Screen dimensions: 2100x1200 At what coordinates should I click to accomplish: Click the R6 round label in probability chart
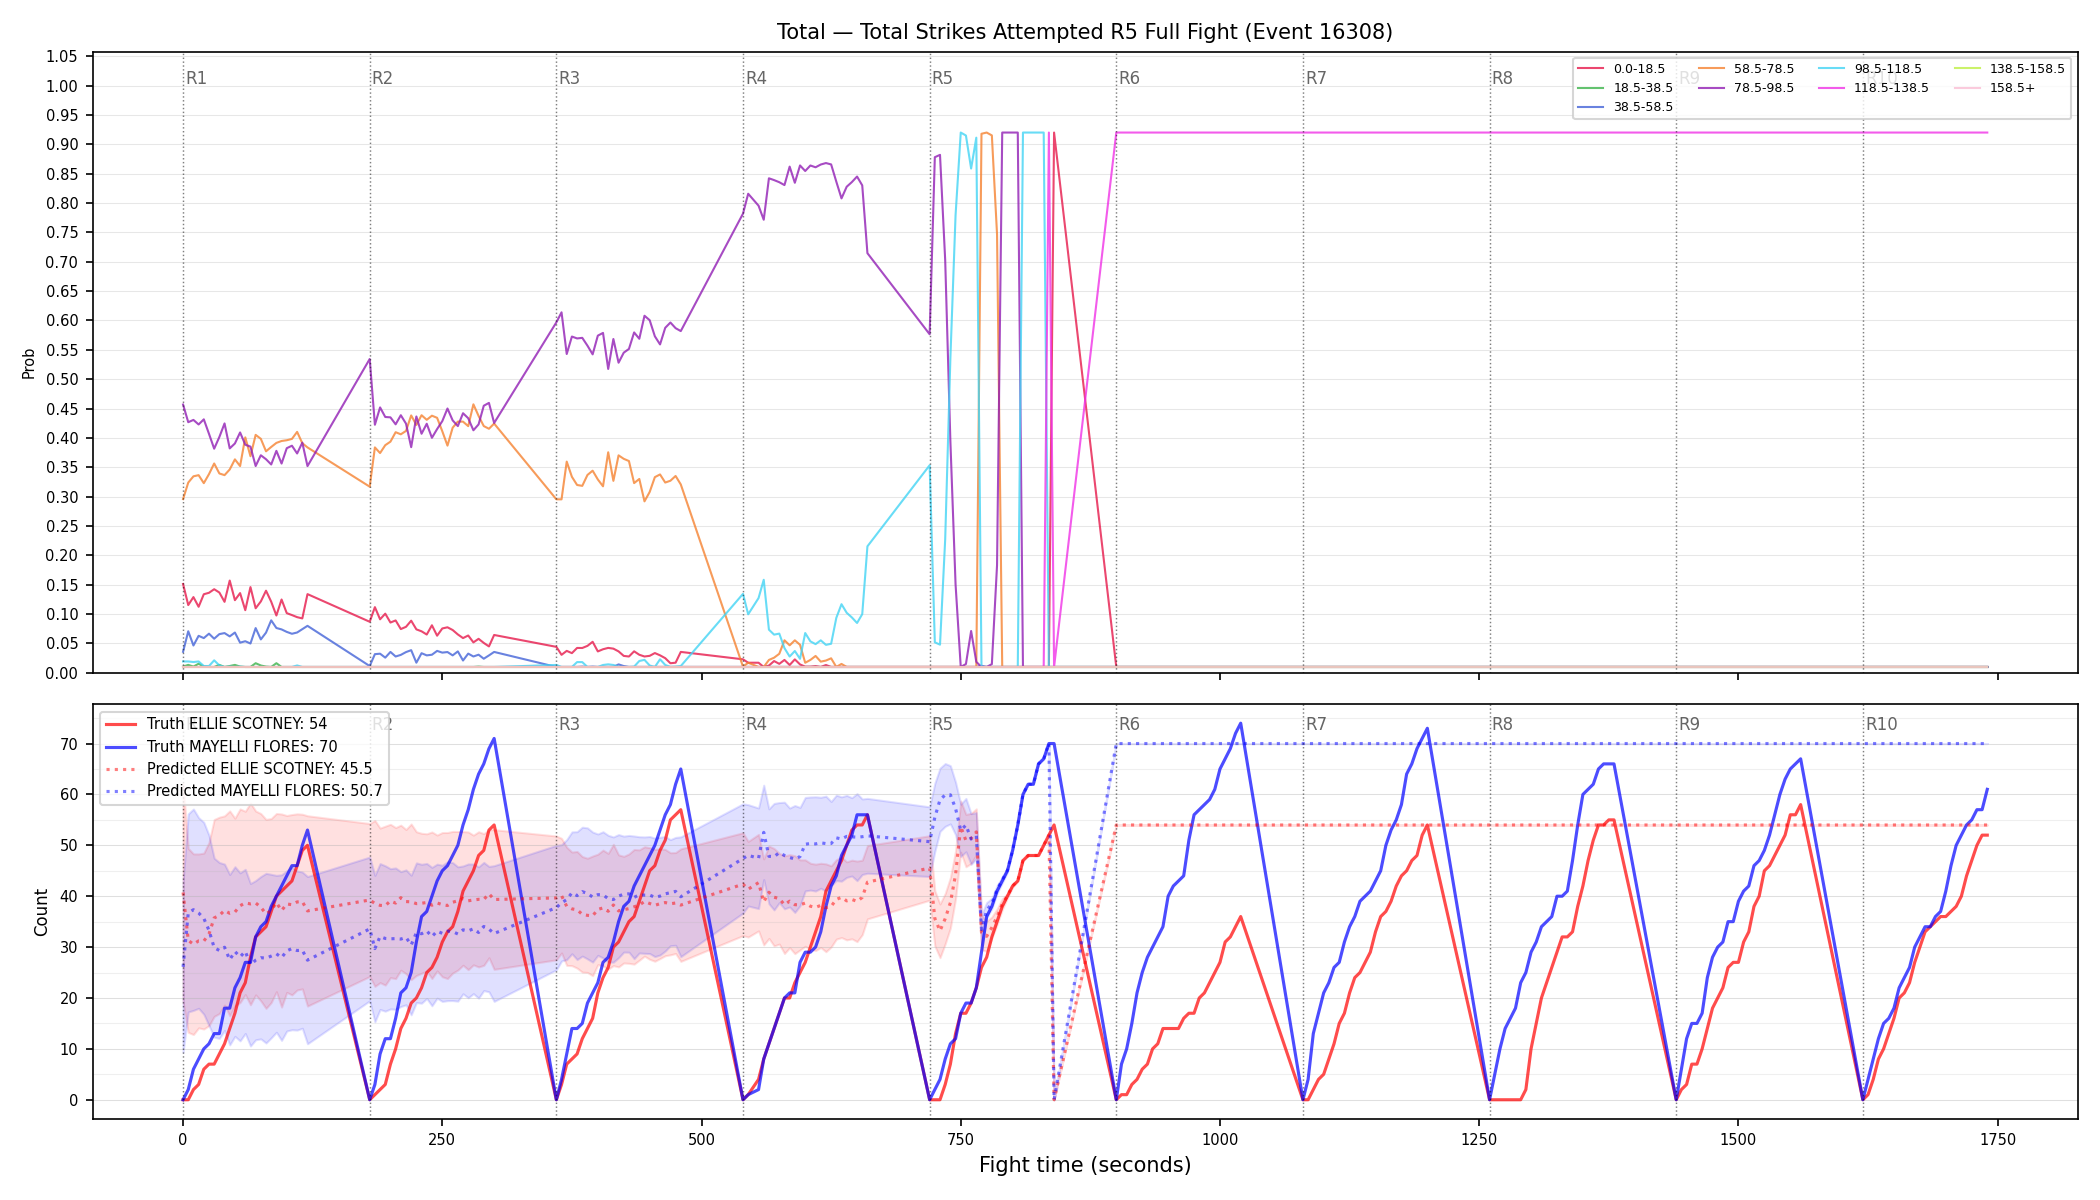pyautogui.click(x=1129, y=78)
